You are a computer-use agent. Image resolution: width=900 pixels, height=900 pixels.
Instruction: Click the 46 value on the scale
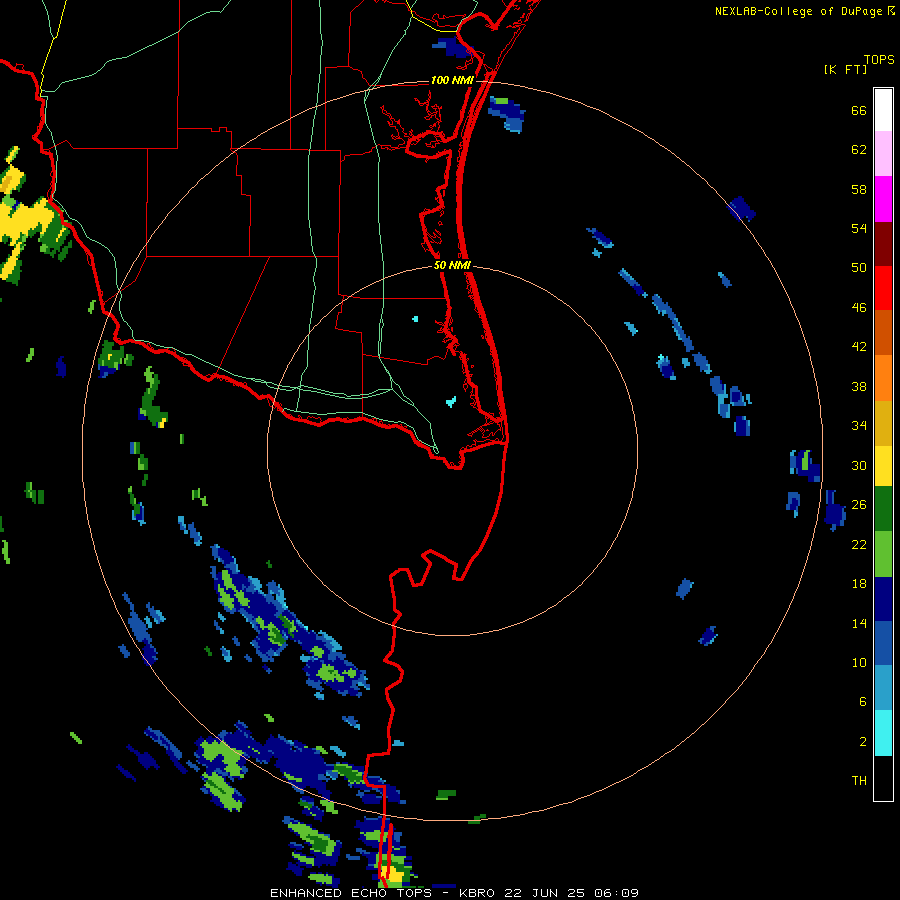click(x=859, y=308)
